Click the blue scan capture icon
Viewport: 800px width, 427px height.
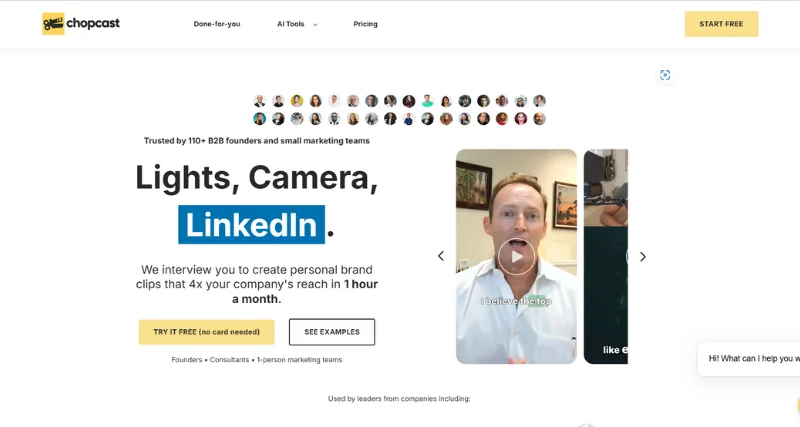pos(665,75)
